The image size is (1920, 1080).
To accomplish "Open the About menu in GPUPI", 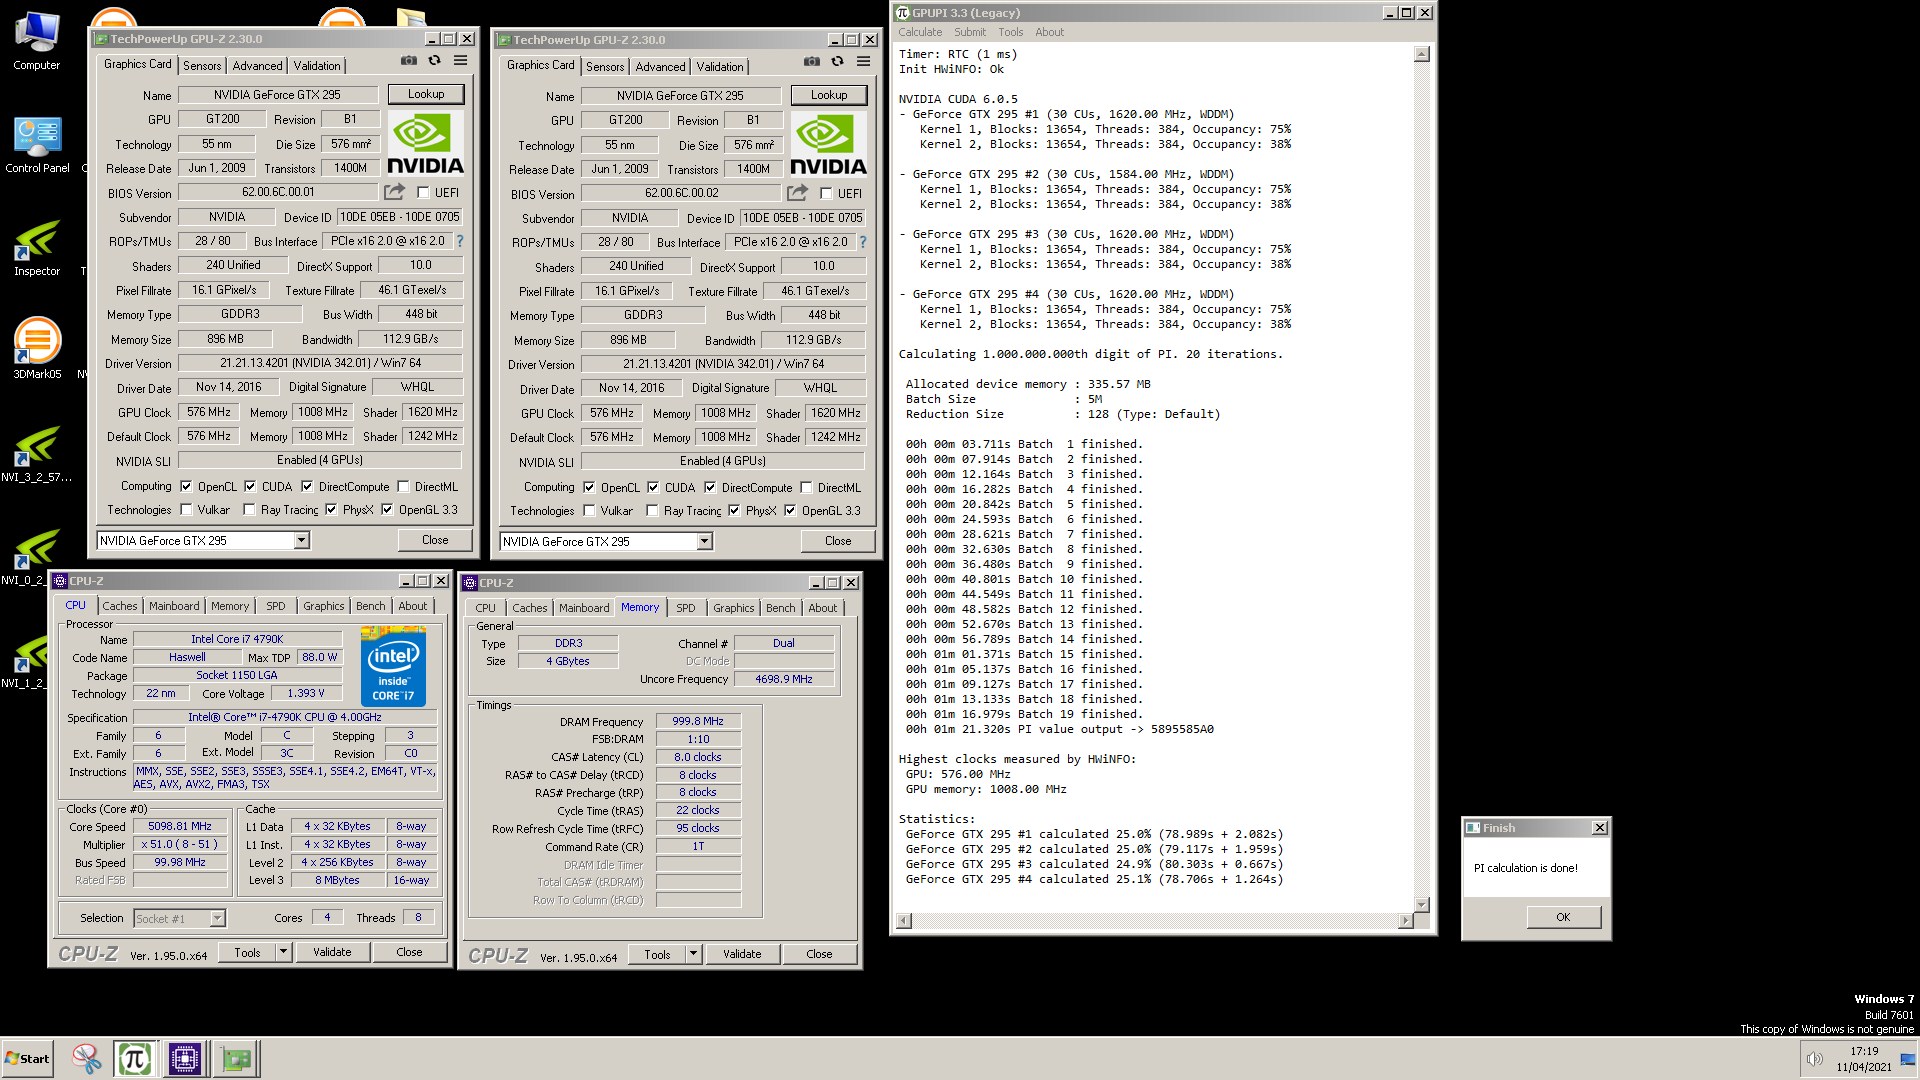I will tap(1049, 32).
